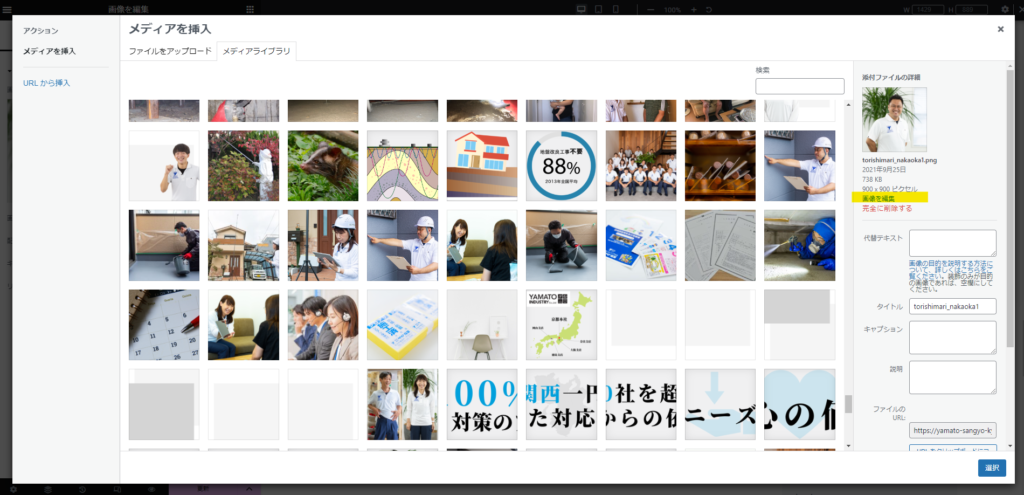Select the group staff photo thumbnail

coord(641,166)
